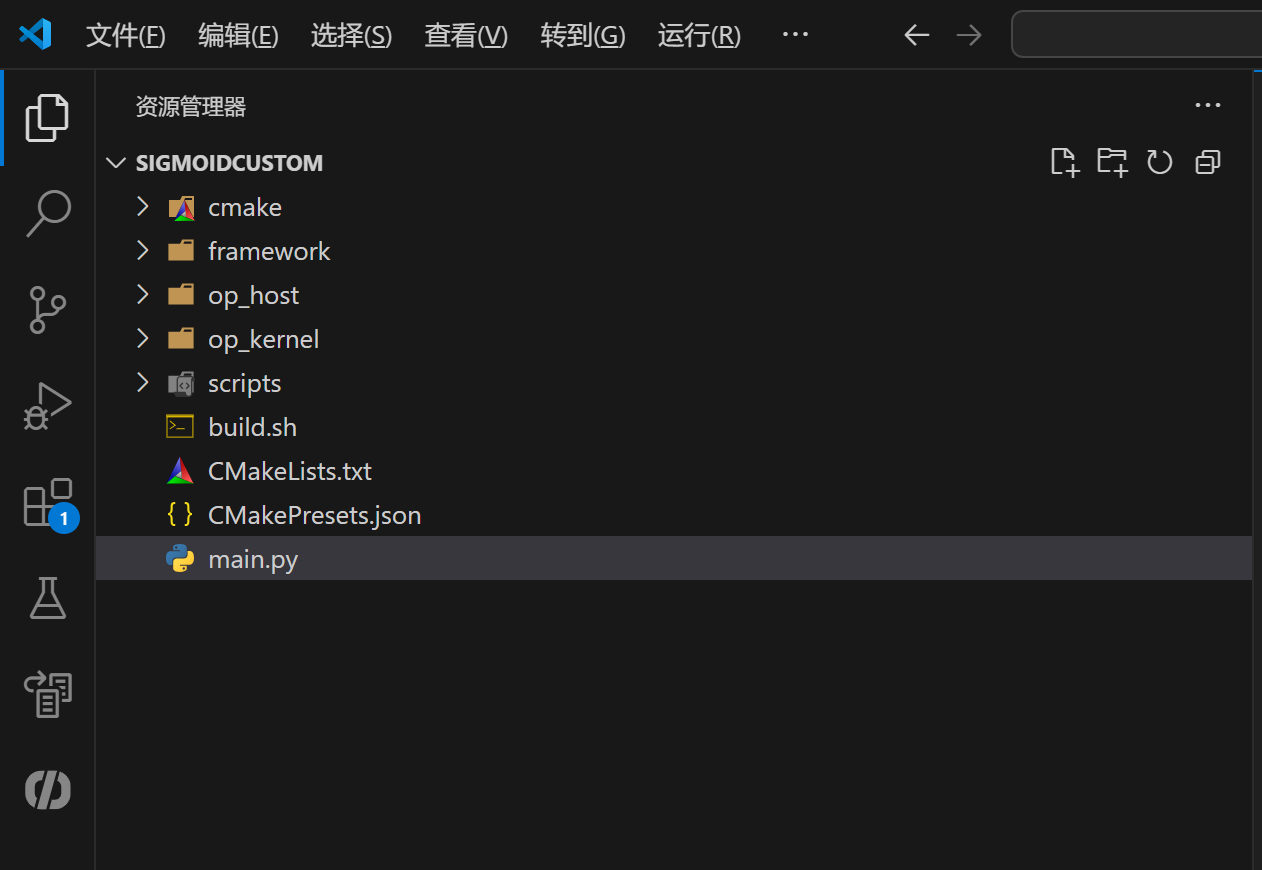Go forward with the right arrow
This screenshot has width=1262, height=870.
pos(968,35)
